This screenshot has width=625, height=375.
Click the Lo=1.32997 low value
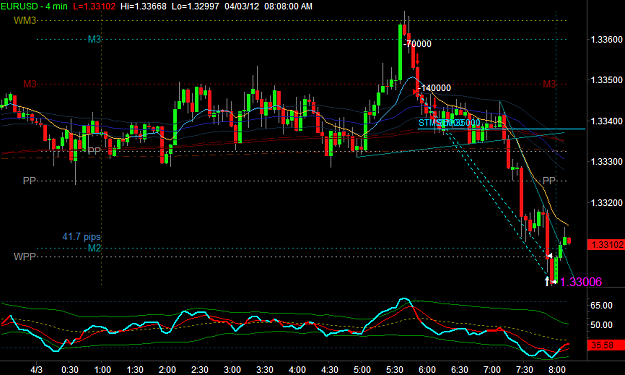point(196,6)
